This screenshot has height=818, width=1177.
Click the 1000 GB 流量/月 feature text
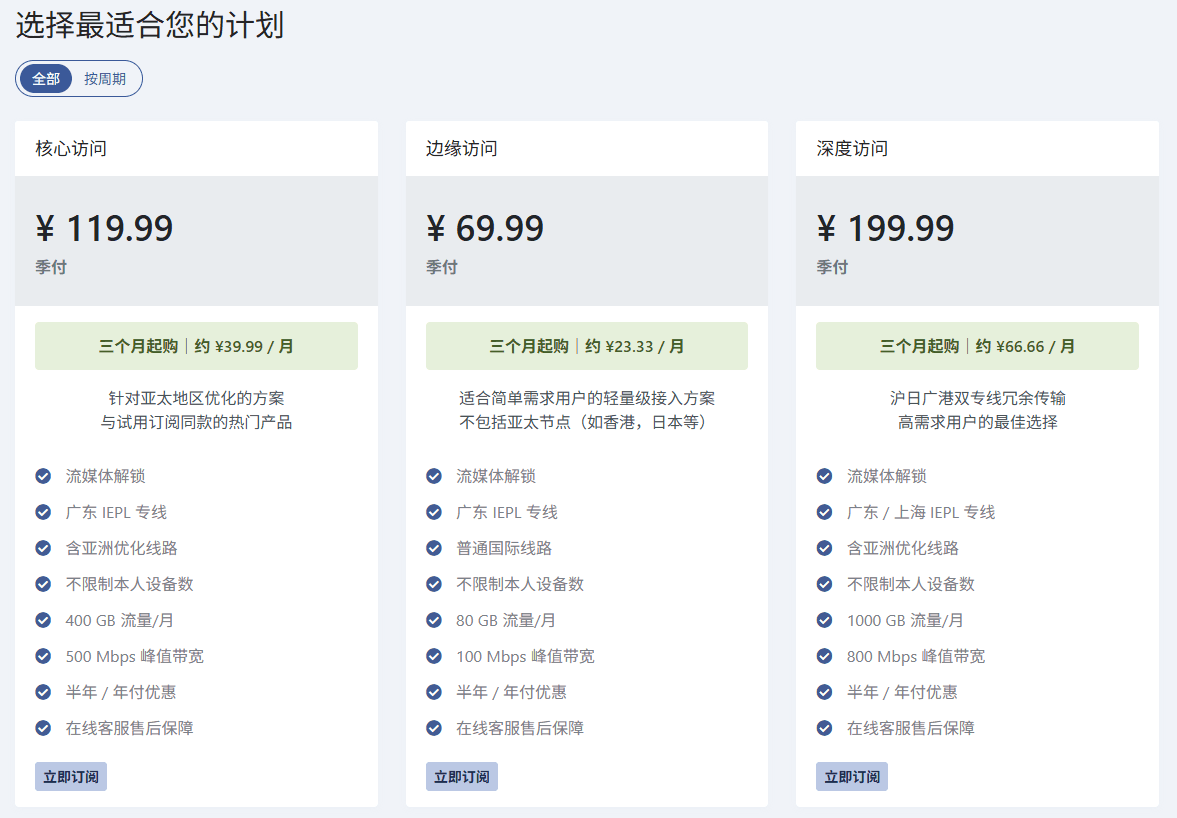(x=905, y=621)
